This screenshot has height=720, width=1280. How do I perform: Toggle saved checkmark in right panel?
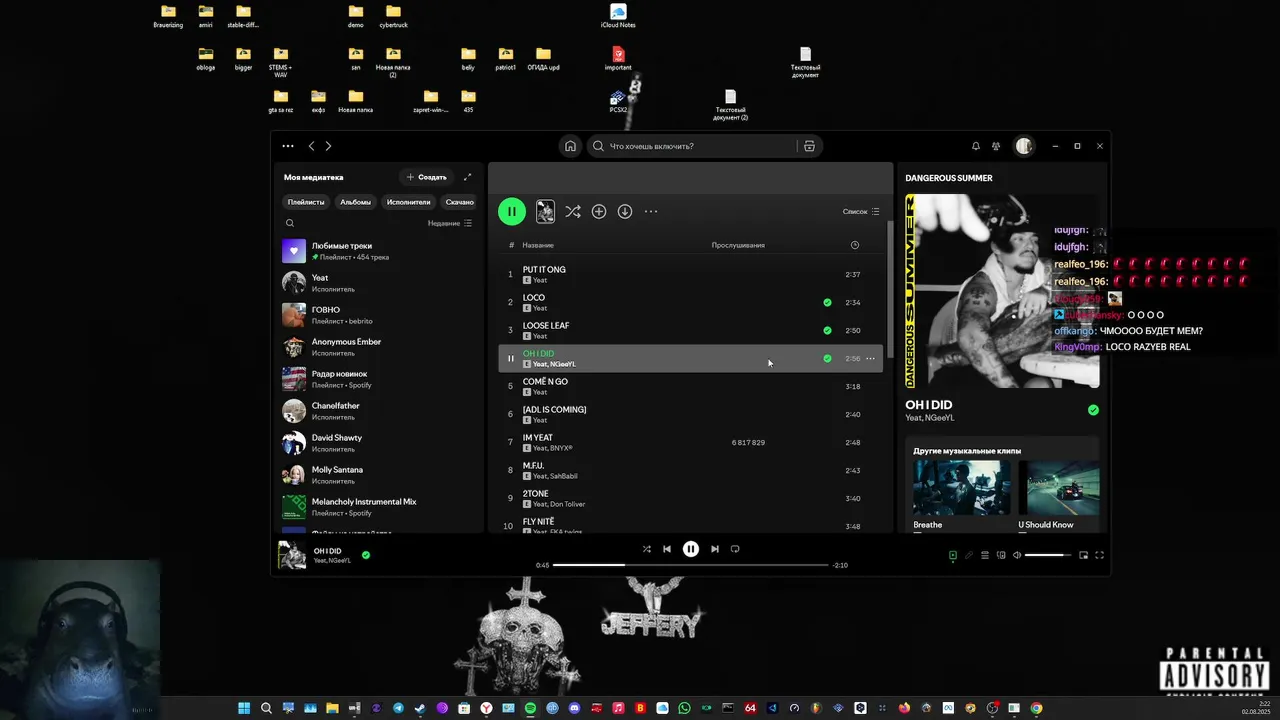click(x=1093, y=410)
